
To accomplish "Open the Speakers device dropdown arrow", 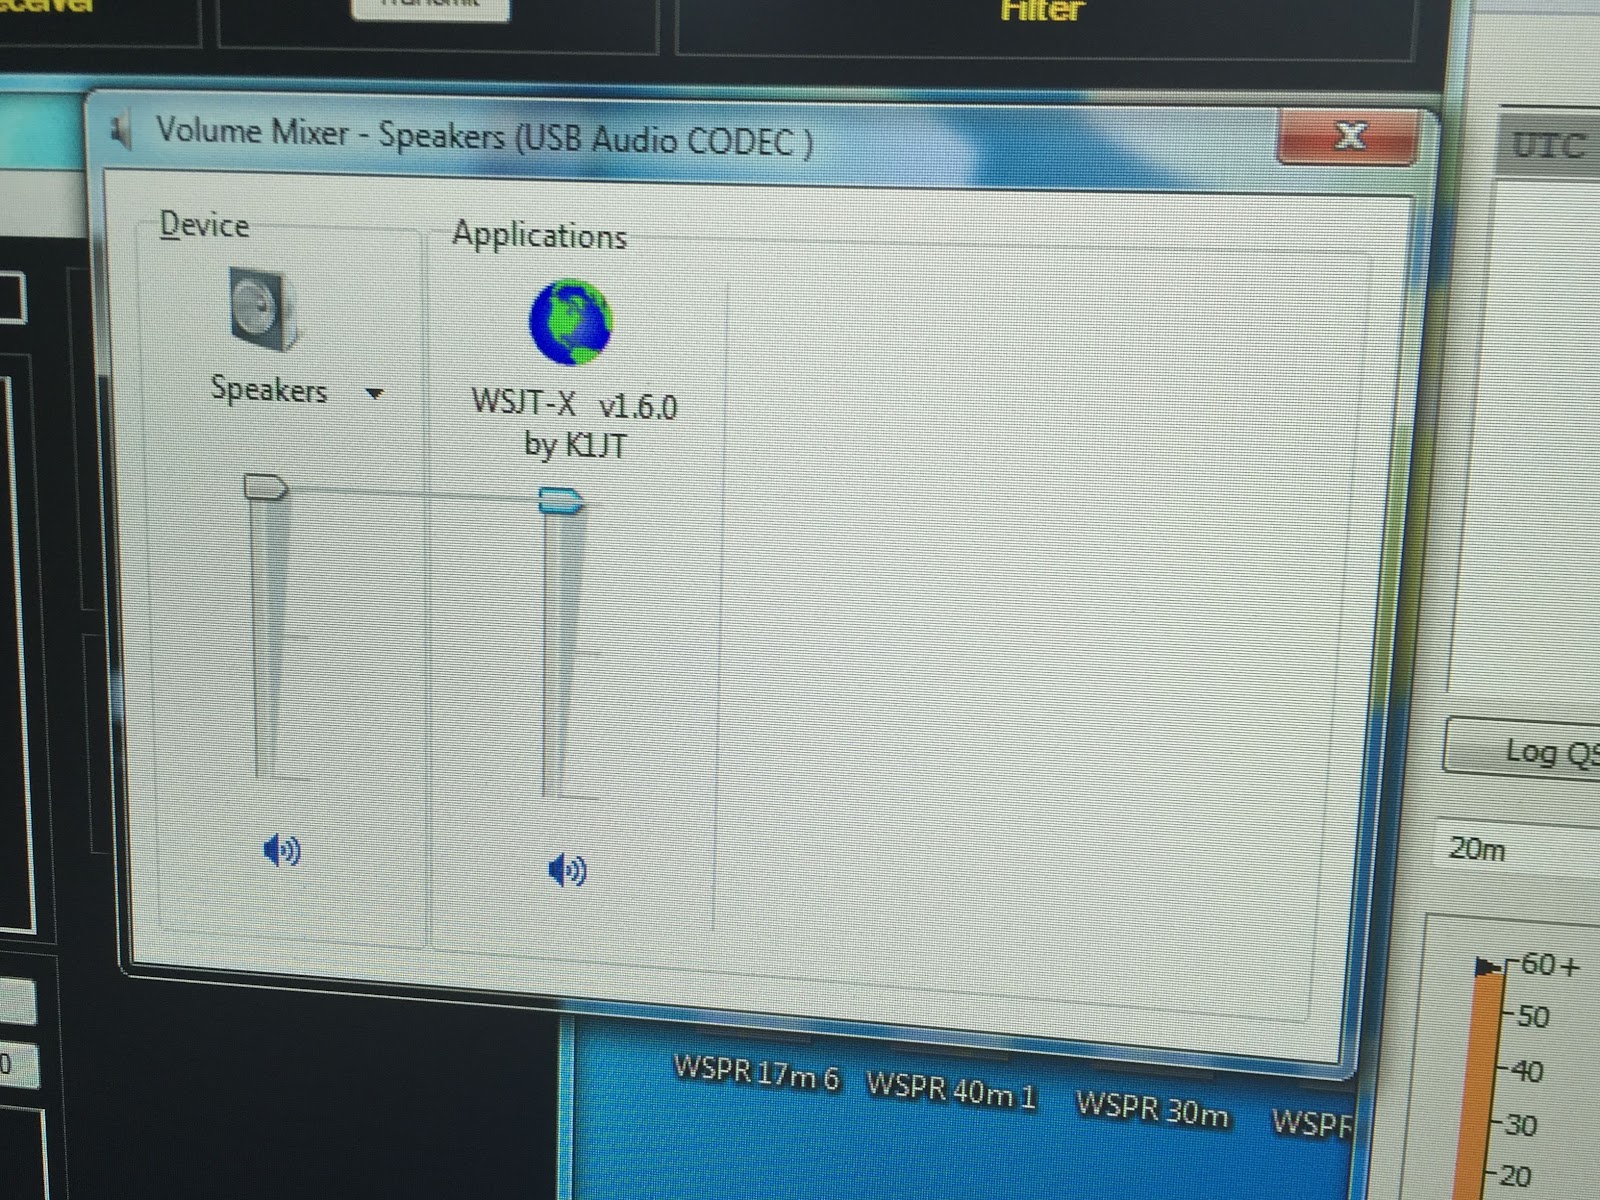I will pos(375,394).
